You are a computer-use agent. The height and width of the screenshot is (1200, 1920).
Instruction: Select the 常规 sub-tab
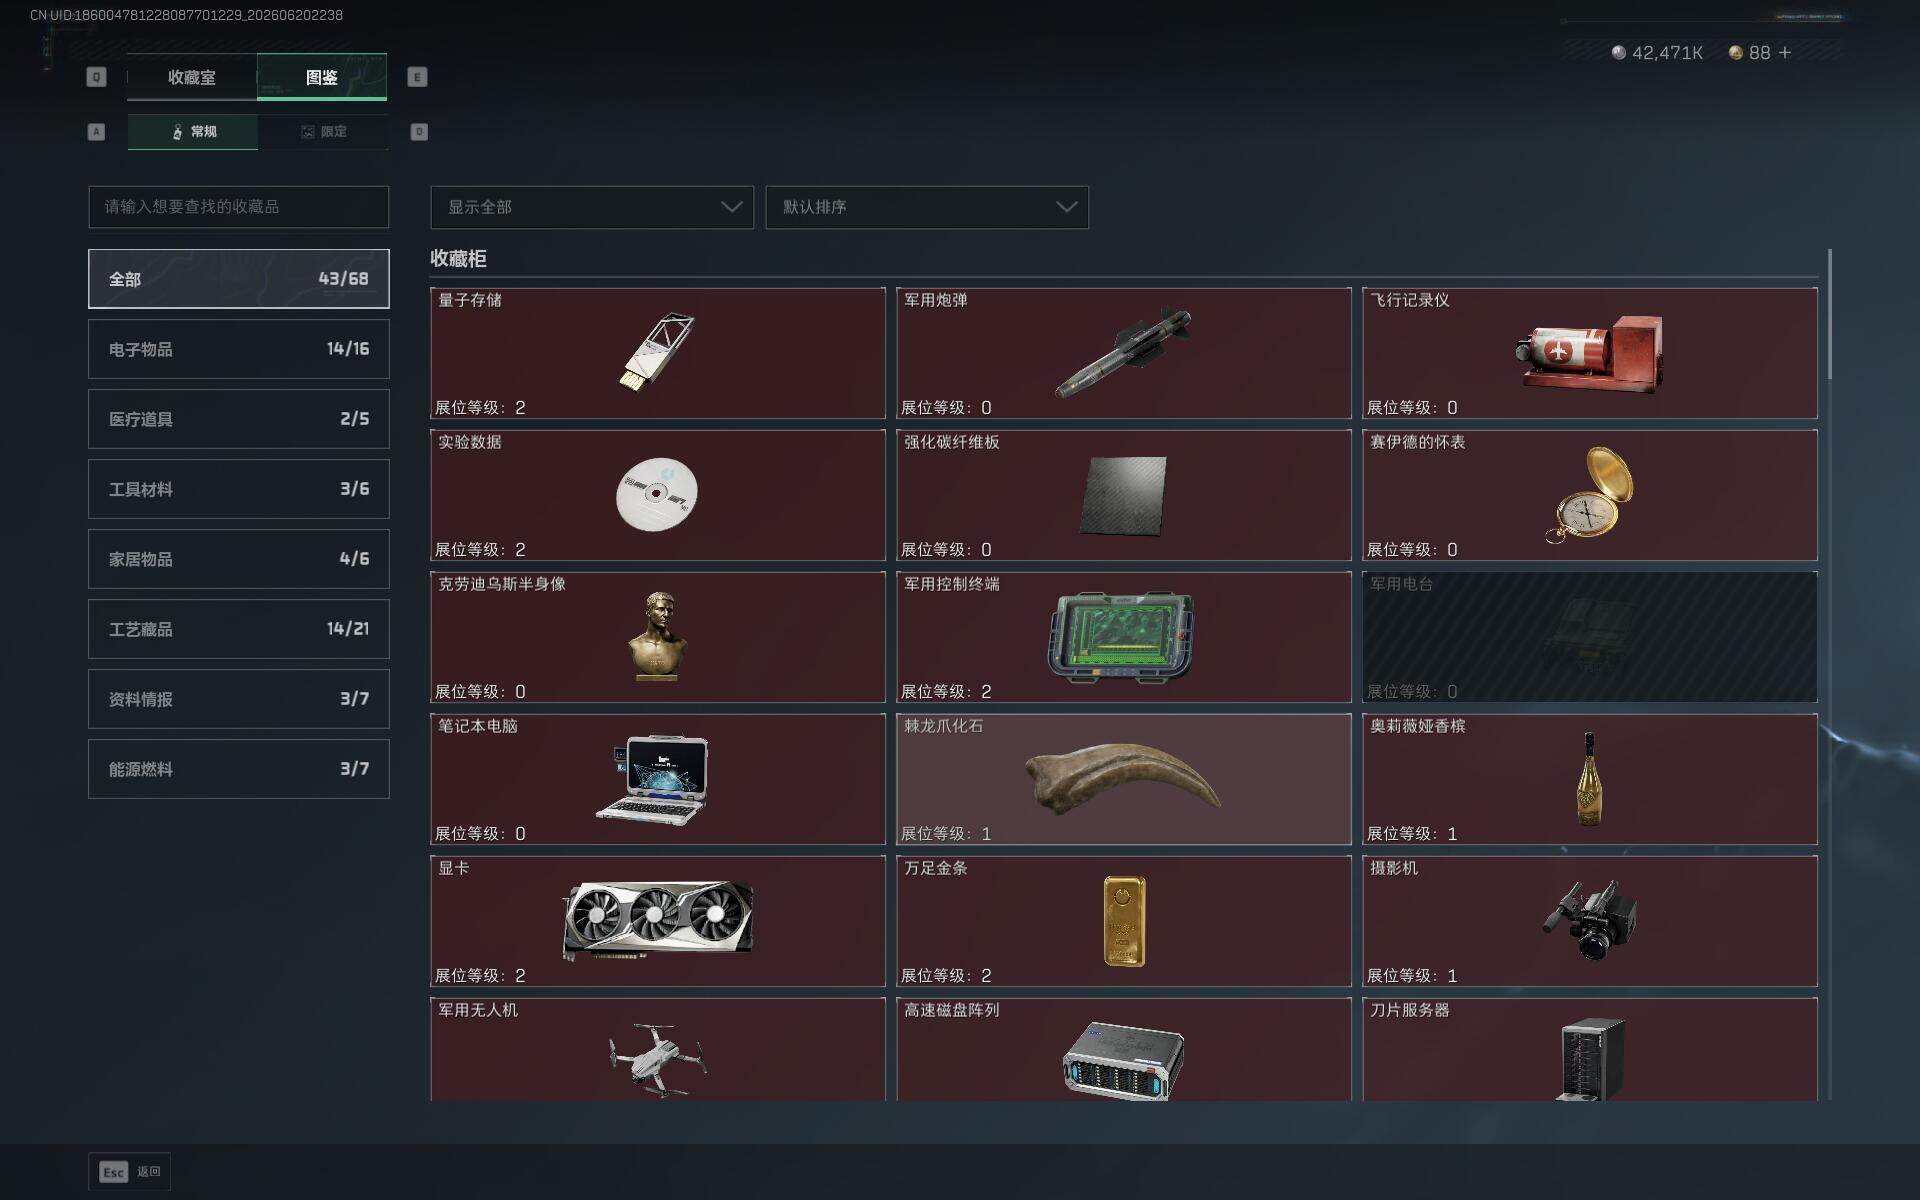[193, 132]
